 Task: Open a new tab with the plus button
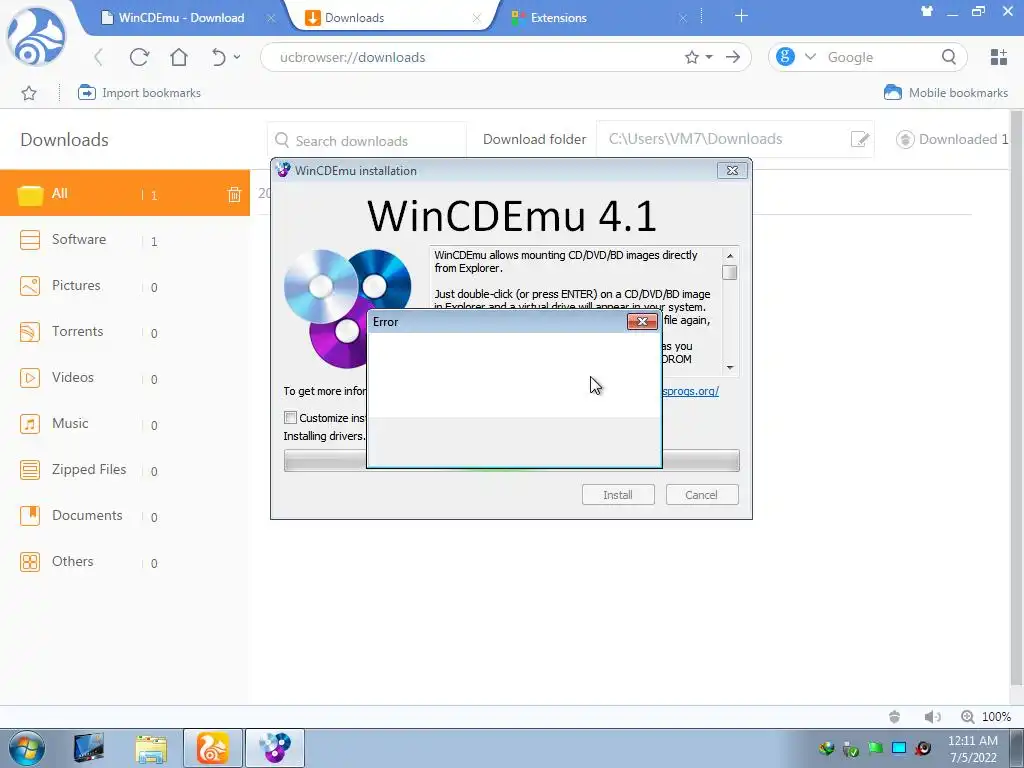click(x=741, y=16)
